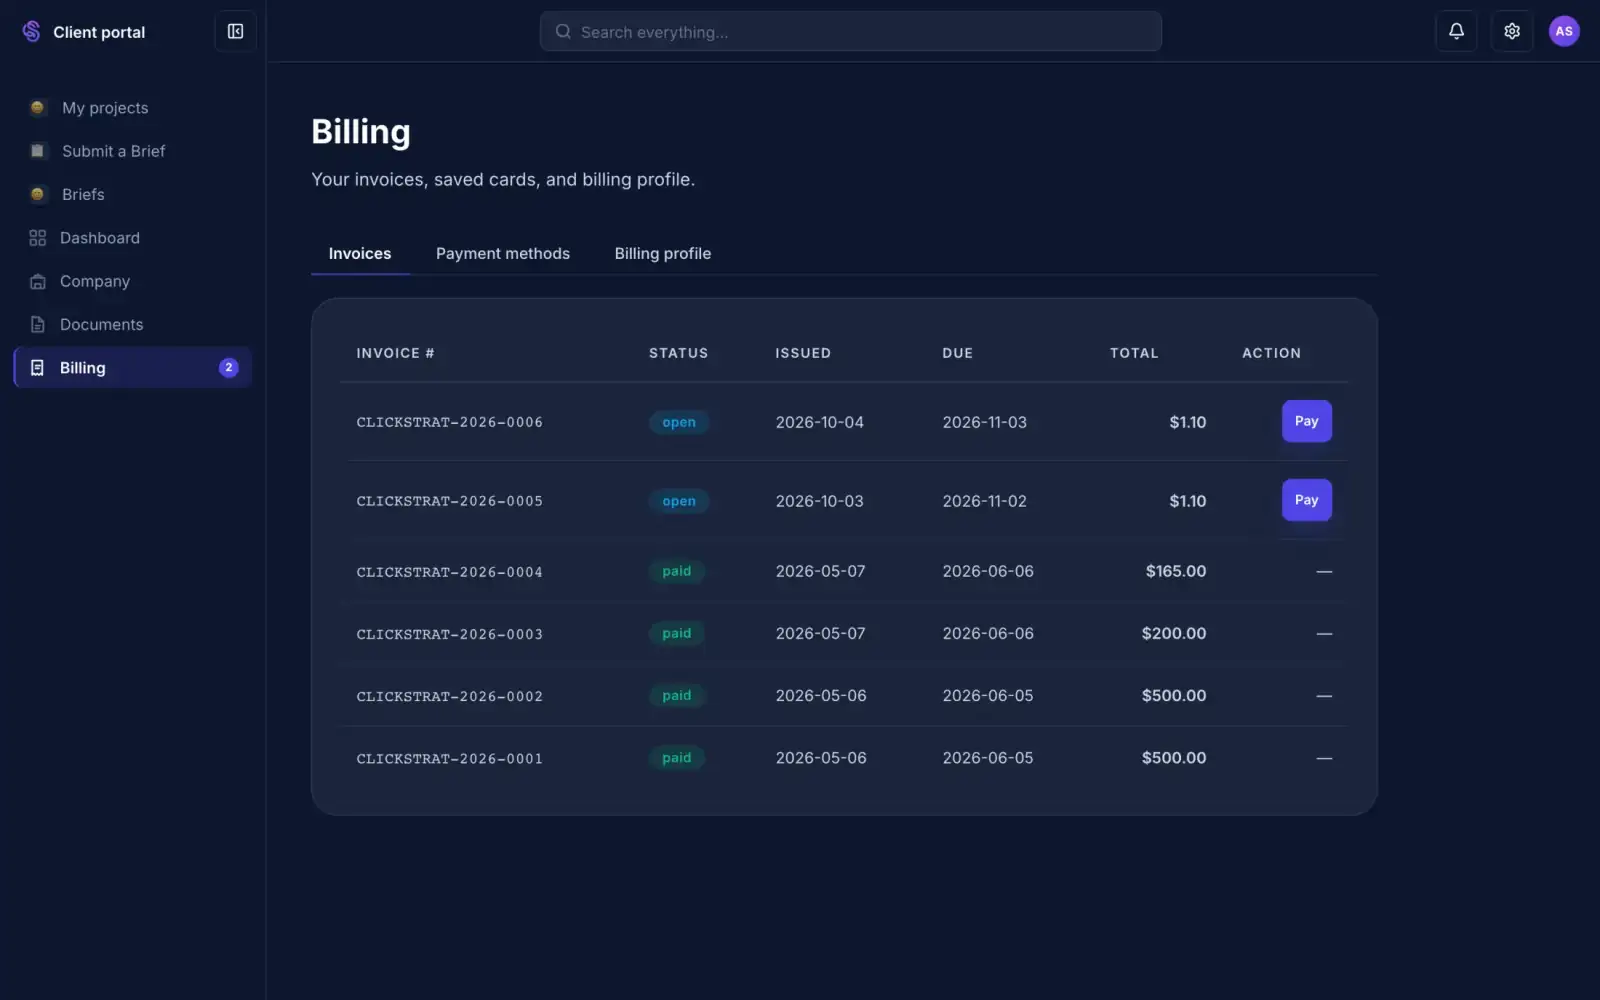Click the Documents file icon
Viewport: 1600px width, 1000px height.
(37, 324)
